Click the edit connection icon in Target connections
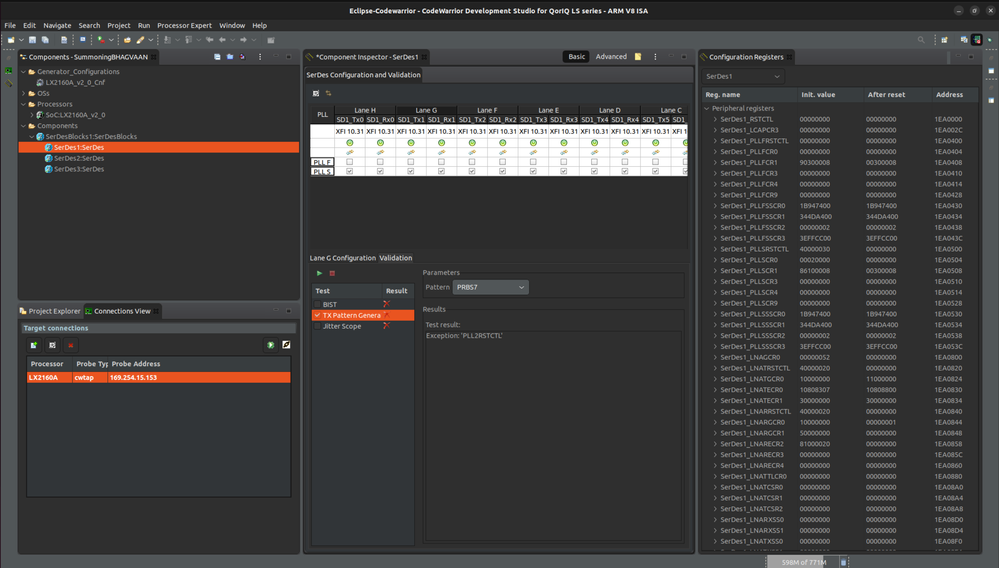 (x=52, y=345)
